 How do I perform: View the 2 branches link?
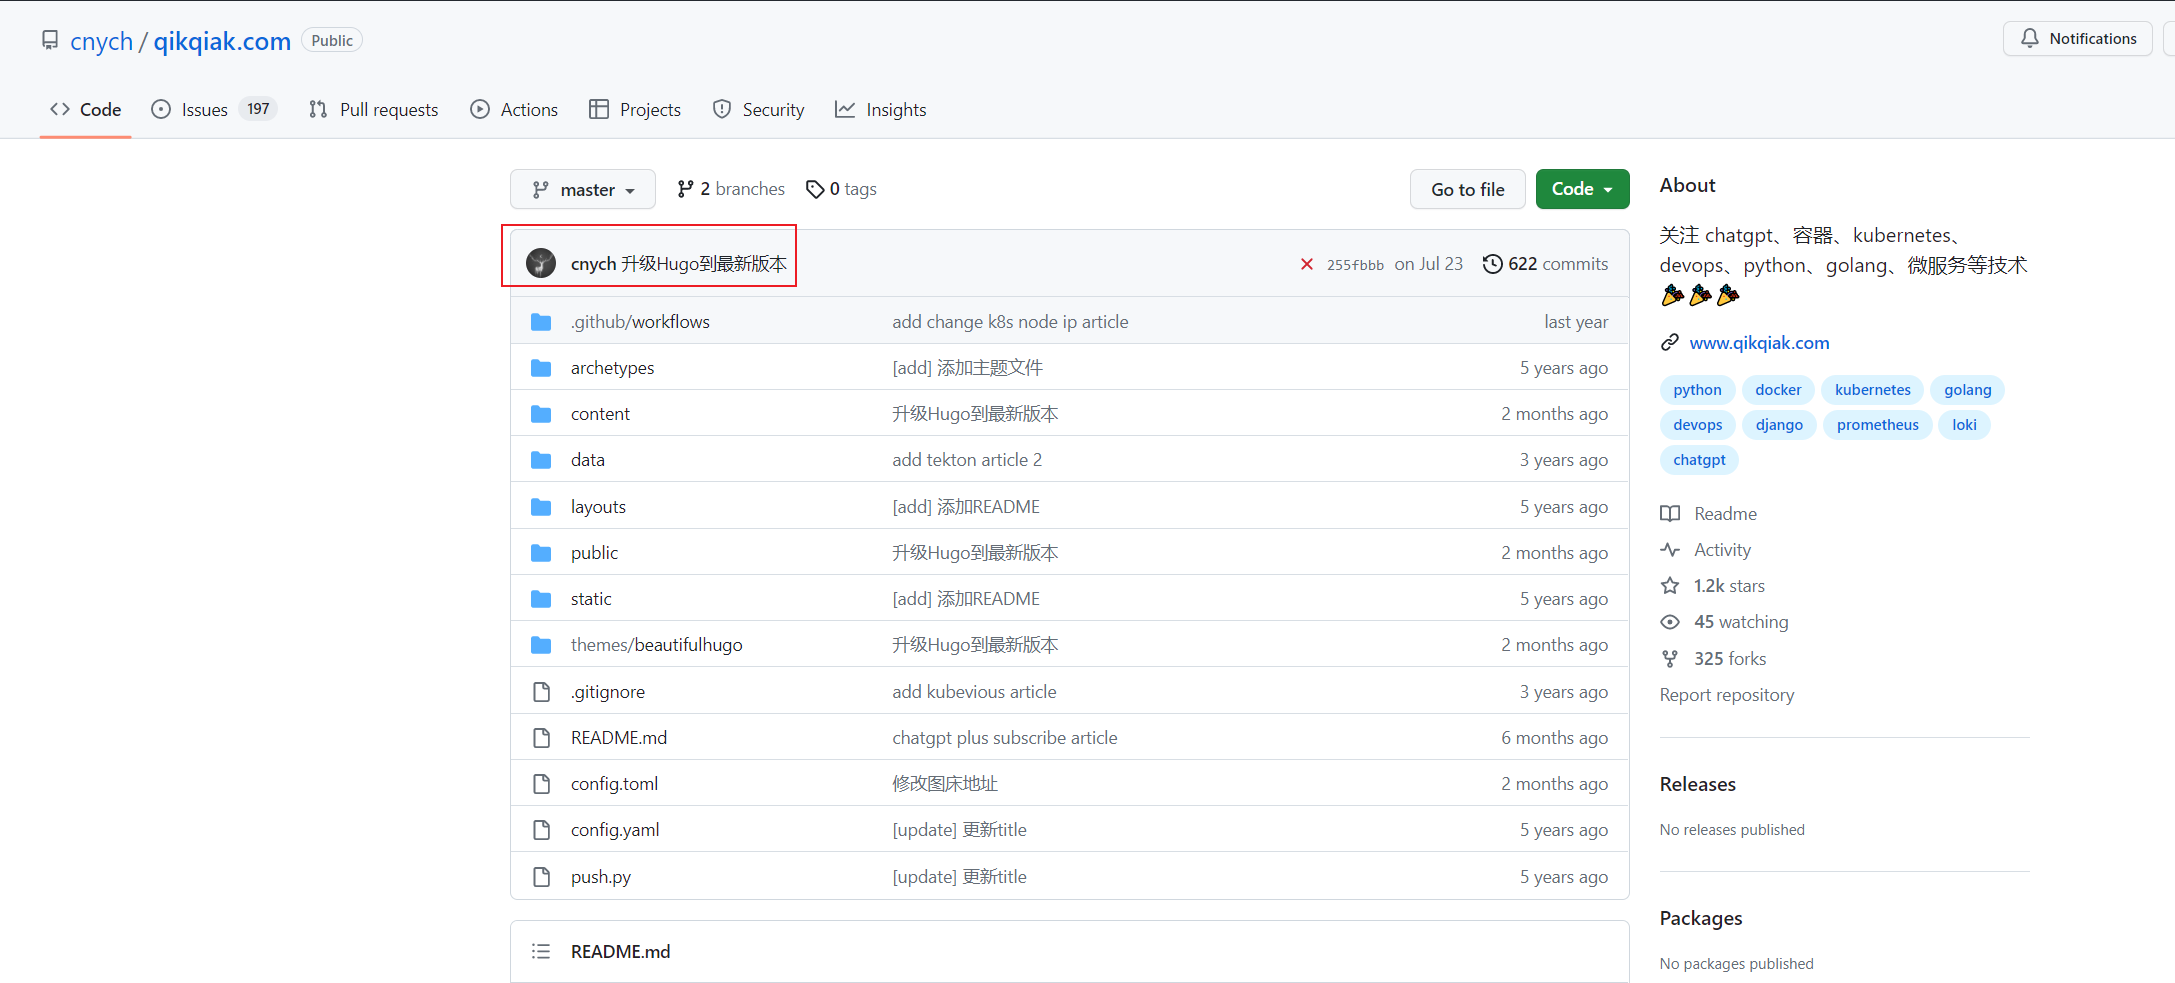coord(731,189)
